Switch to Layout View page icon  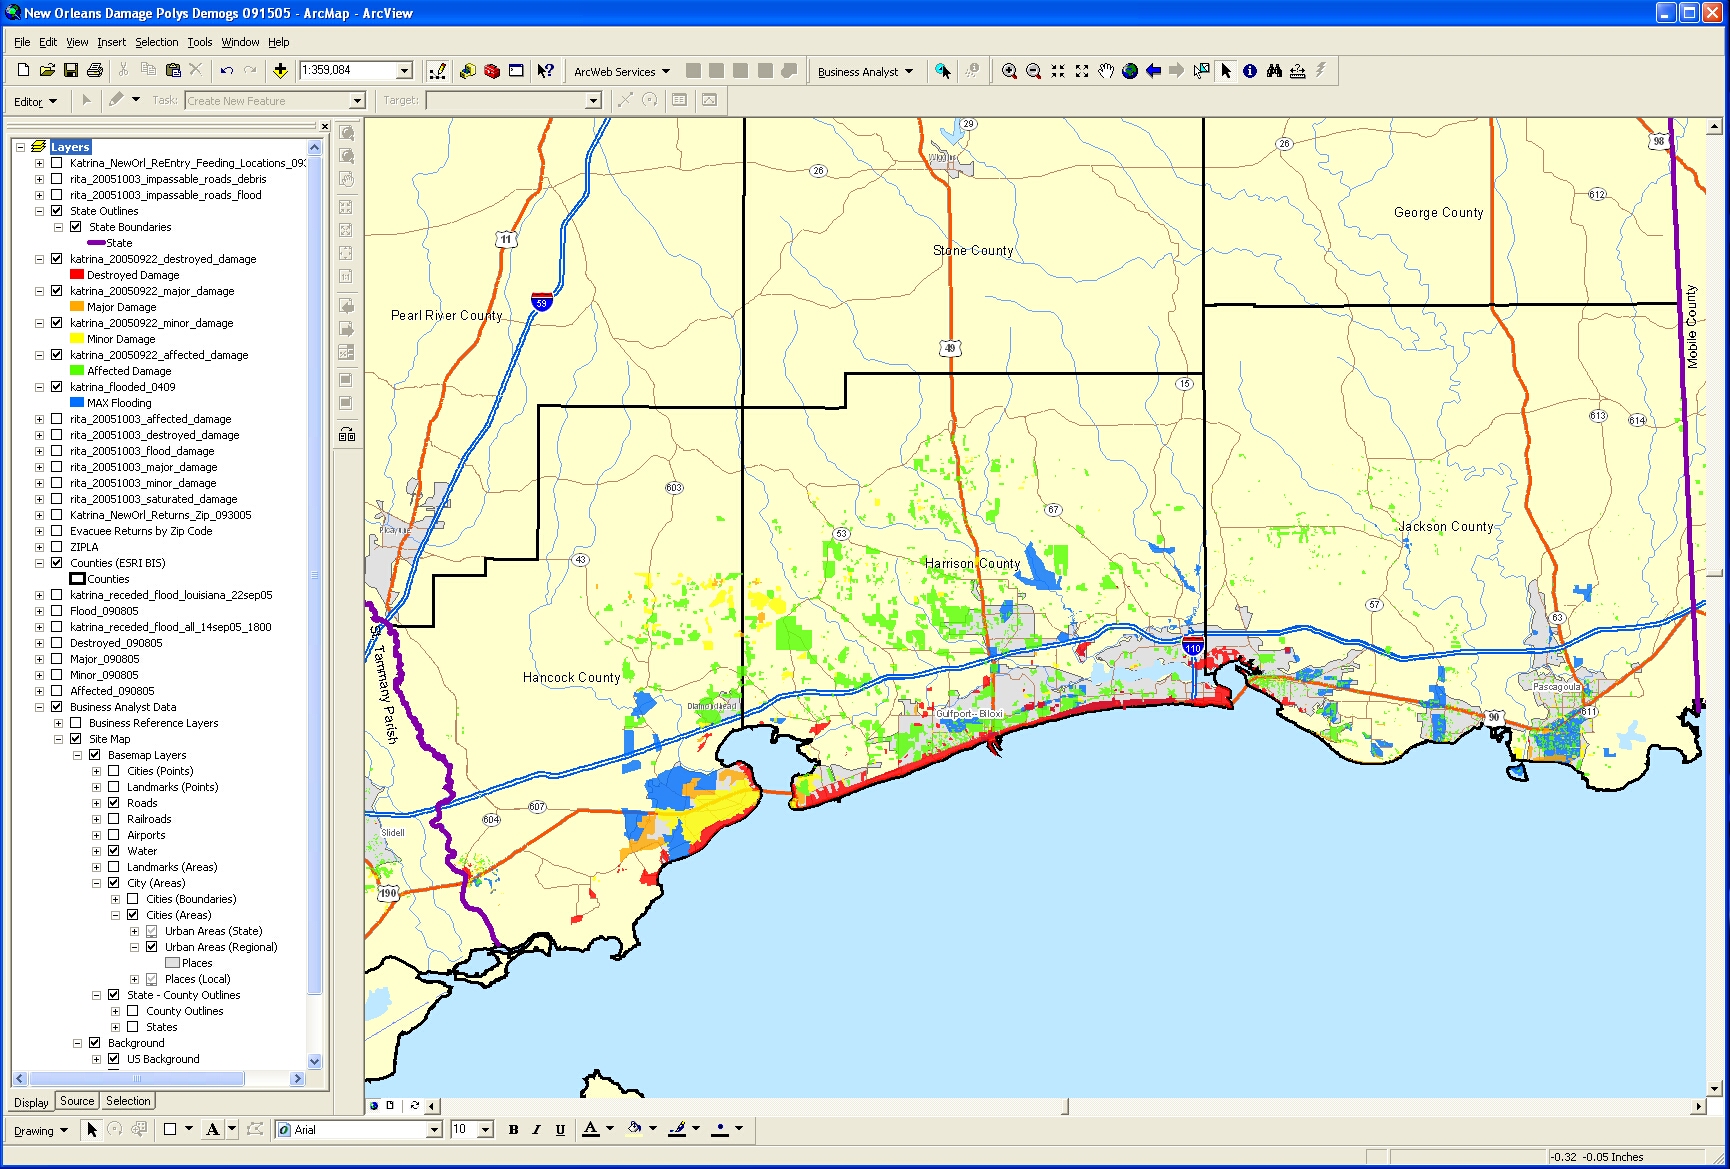(x=390, y=1105)
